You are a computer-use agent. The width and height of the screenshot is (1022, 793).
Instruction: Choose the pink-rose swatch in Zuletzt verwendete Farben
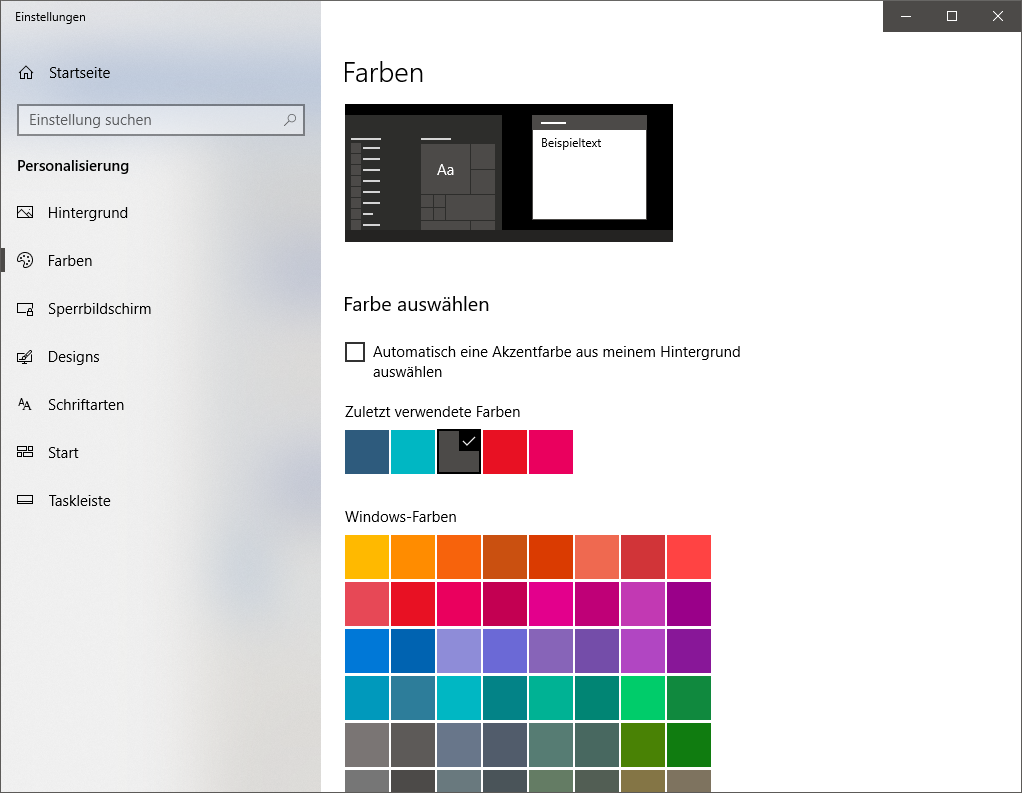point(551,452)
